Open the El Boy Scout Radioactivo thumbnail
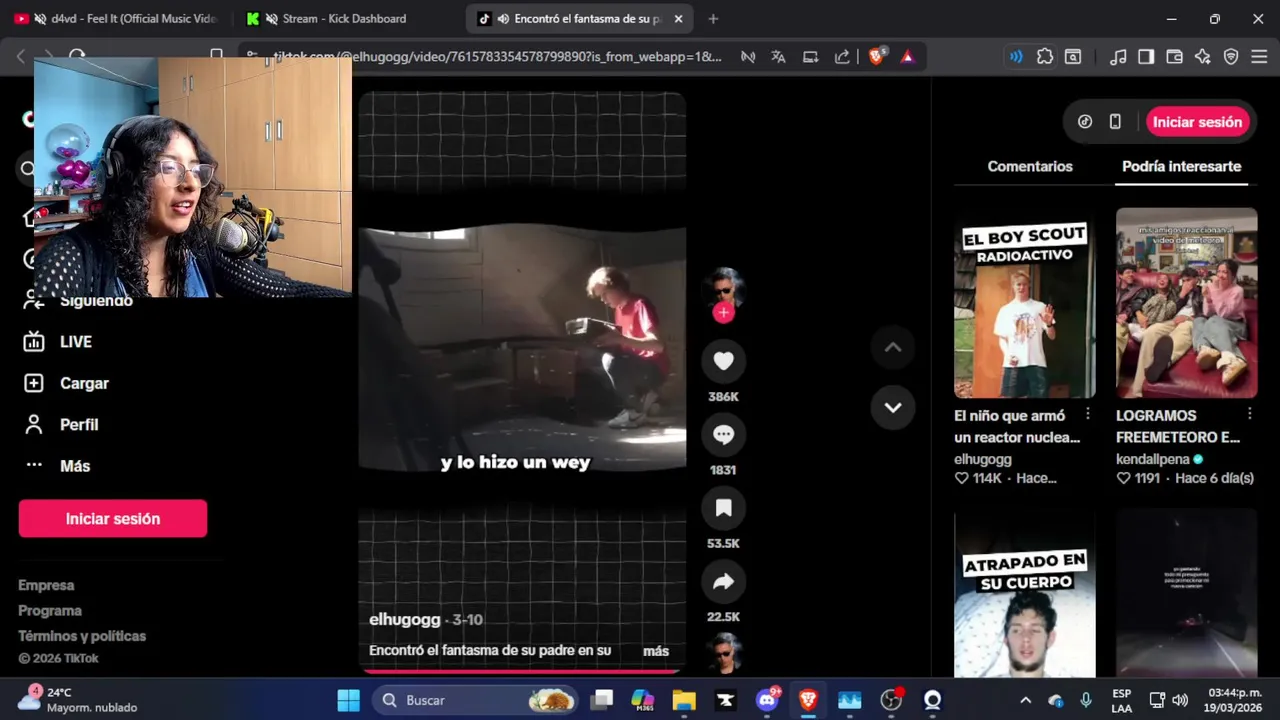Image resolution: width=1280 pixels, height=720 pixels. pos(1024,303)
